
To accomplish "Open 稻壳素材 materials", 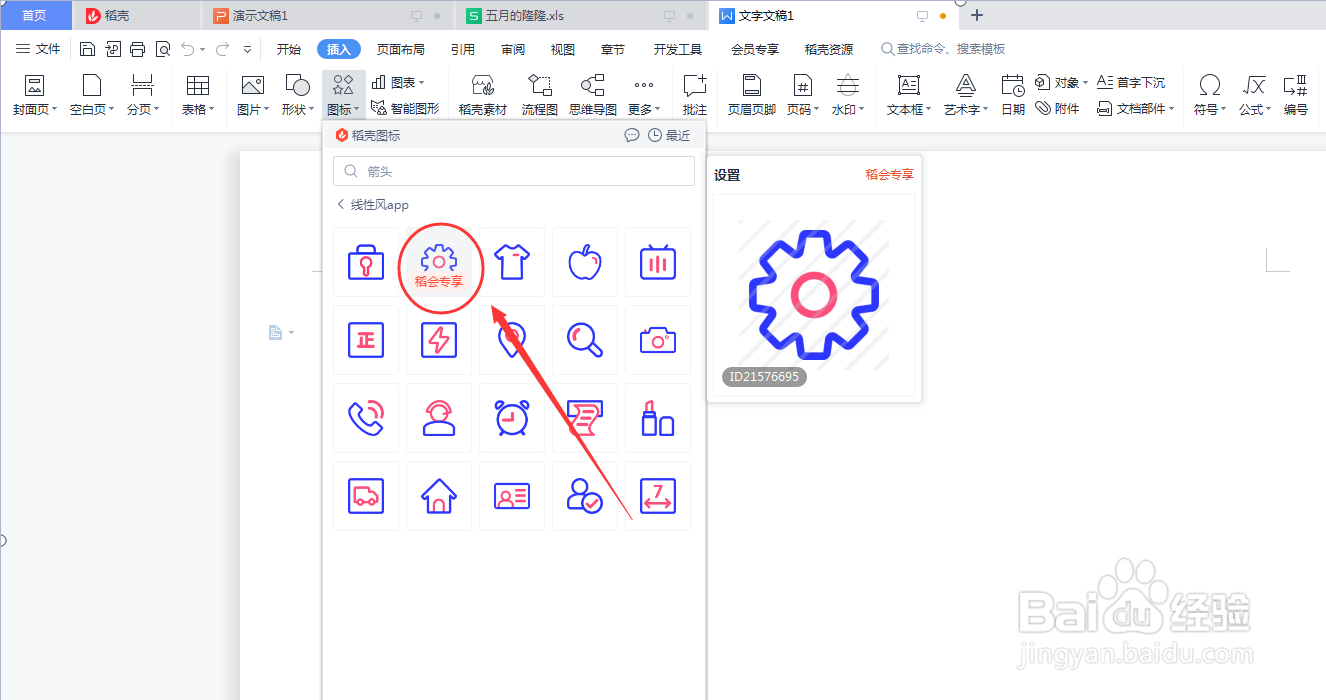I will [483, 96].
